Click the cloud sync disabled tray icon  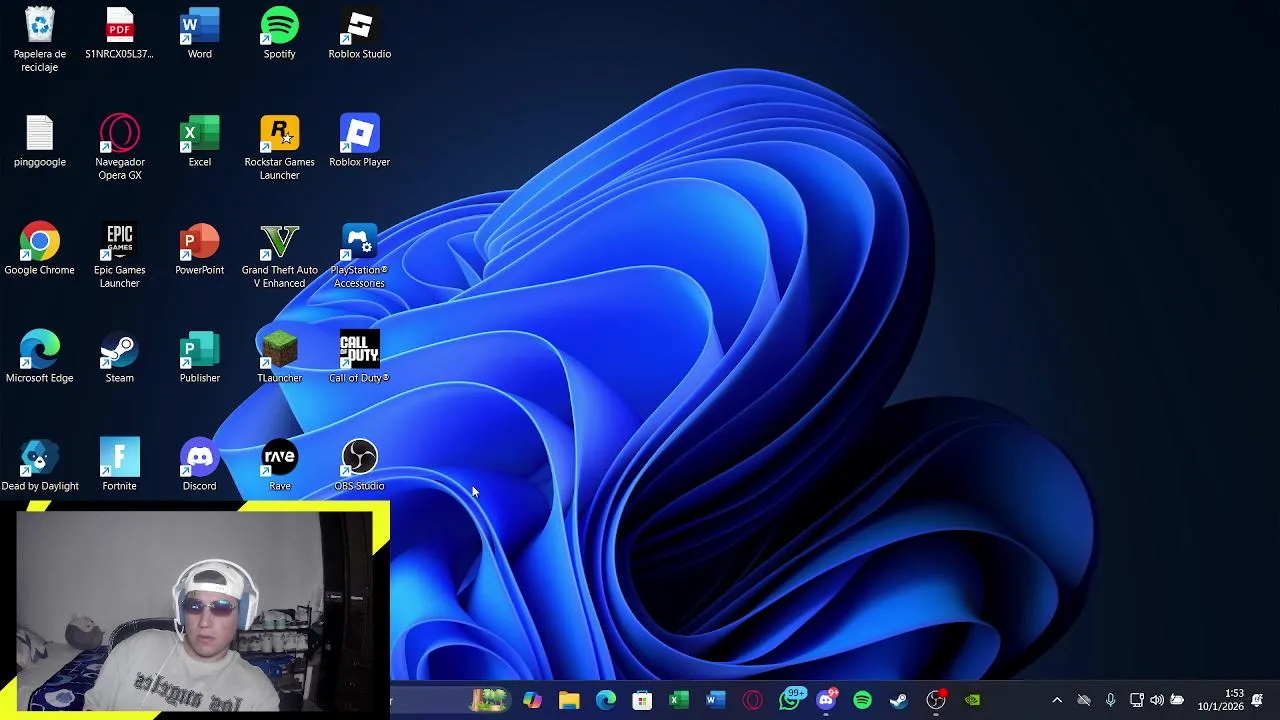[1084, 700]
